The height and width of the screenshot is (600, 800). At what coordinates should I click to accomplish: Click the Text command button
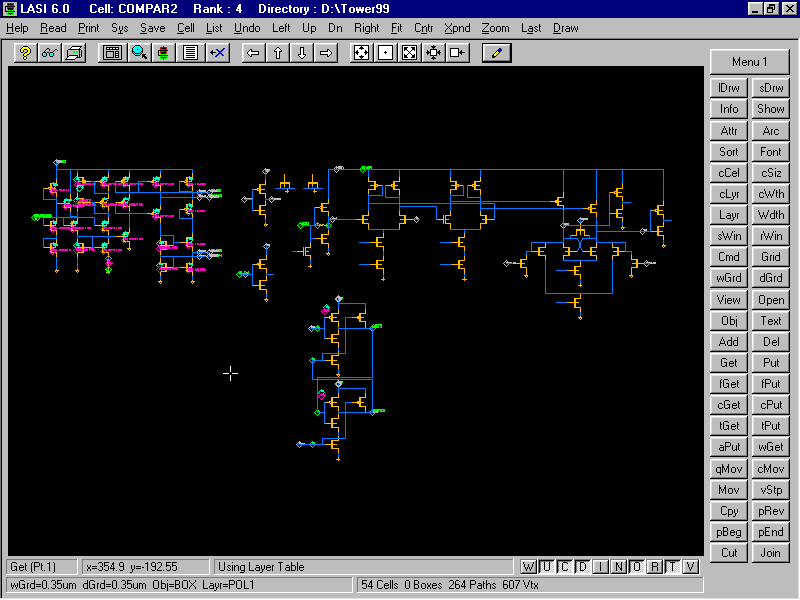(x=770, y=320)
